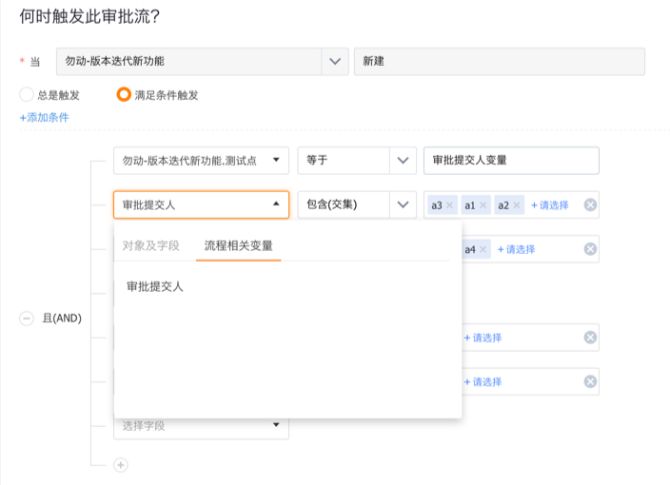Collapse the 且(AND) condition group

pyautogui.click(x=26, y=318)
